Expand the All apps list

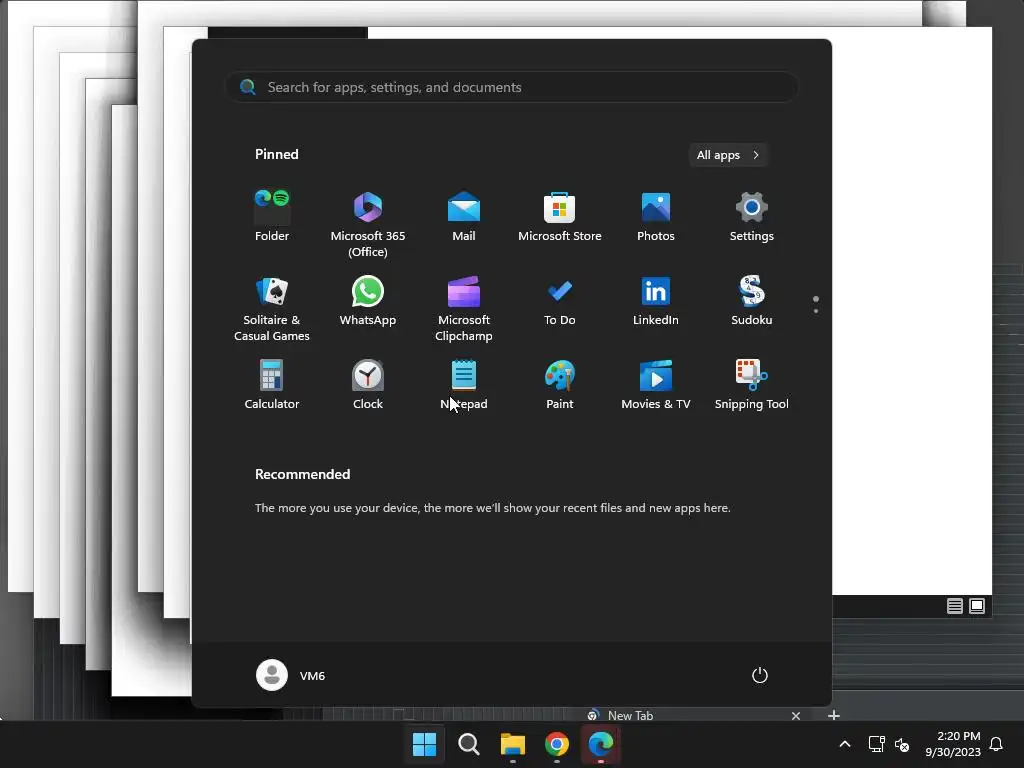[728, 155]
